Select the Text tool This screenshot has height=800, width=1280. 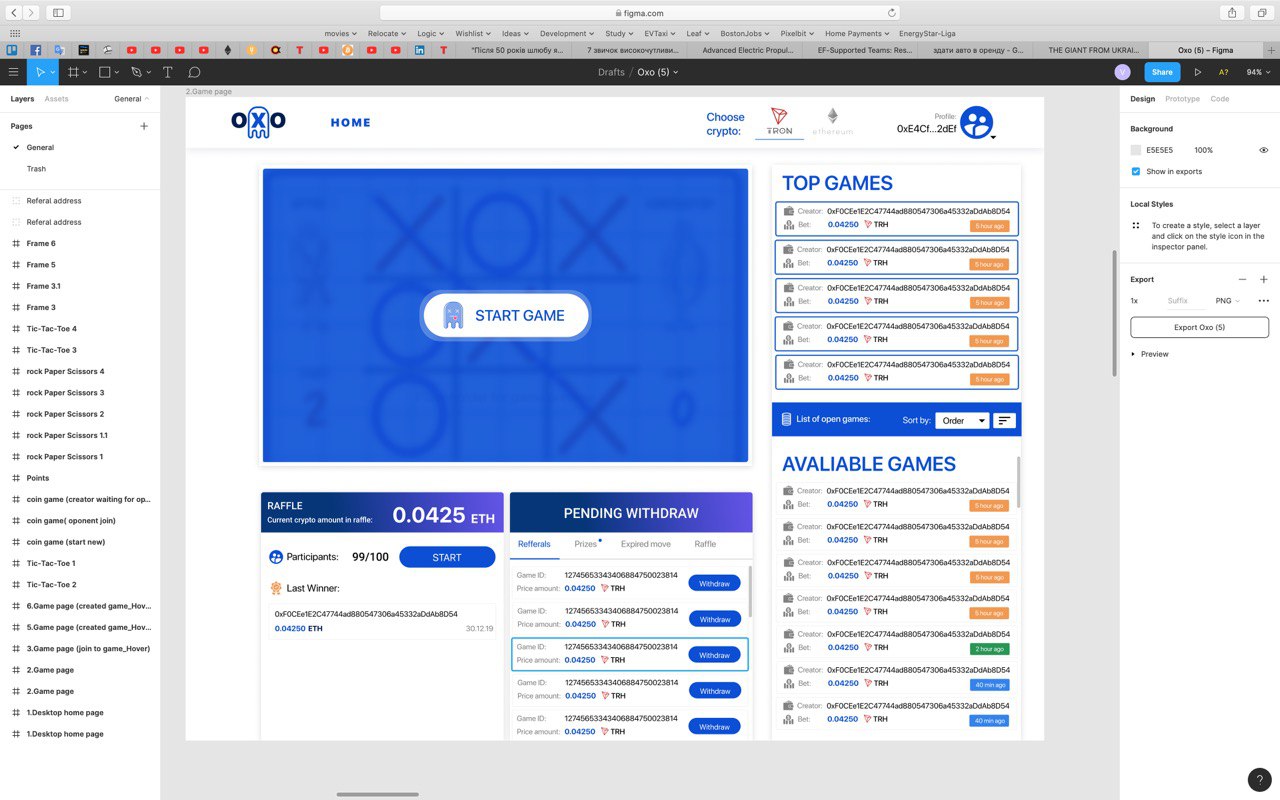coord(167,72)
